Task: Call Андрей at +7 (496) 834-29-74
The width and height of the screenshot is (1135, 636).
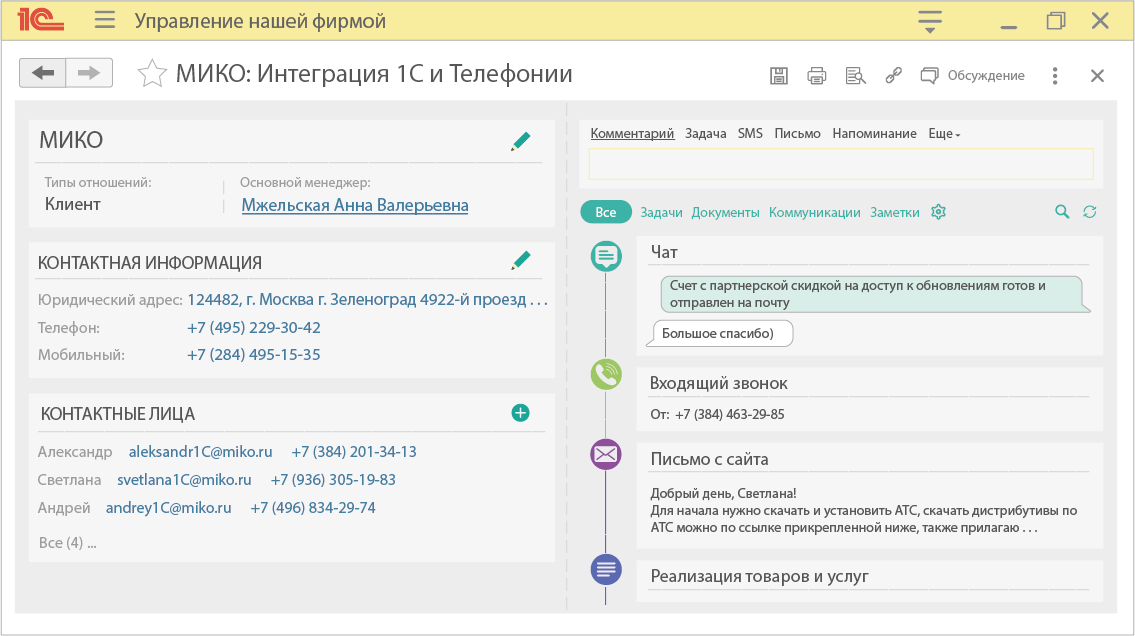Action: click(313, 508)
